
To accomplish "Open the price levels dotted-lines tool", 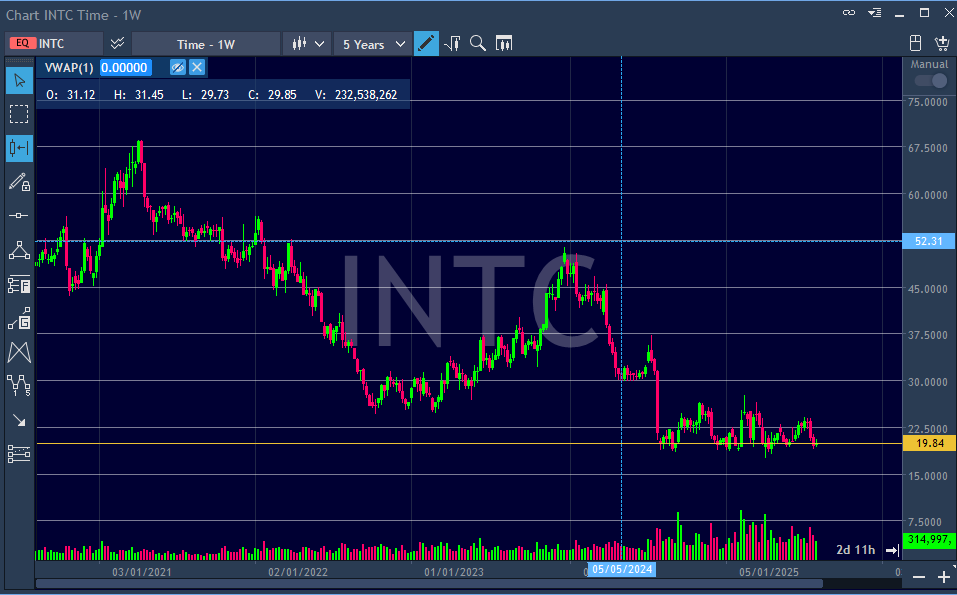I will tap(20, 454).
